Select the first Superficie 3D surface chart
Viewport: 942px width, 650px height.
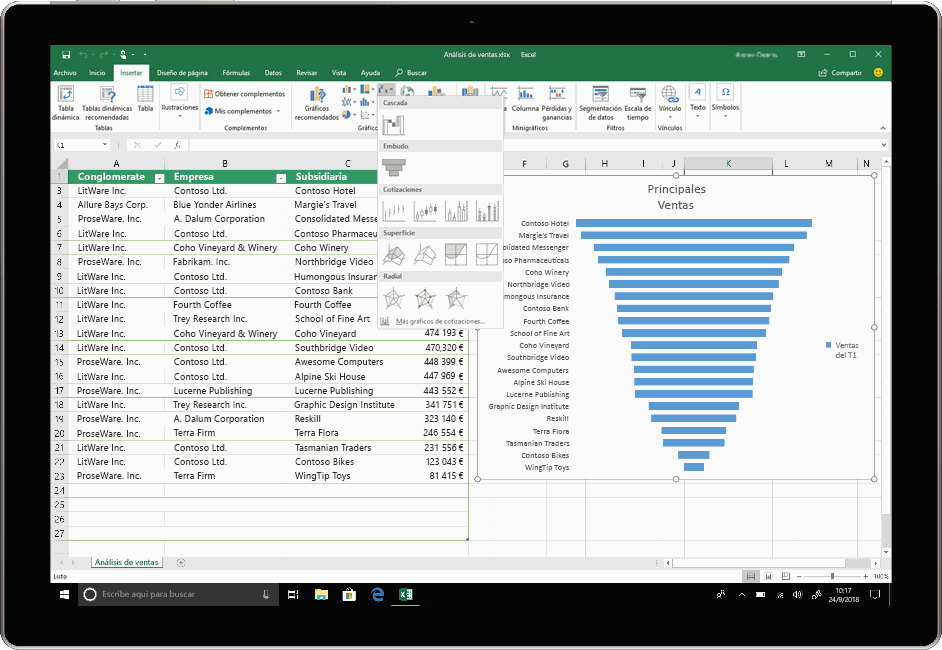point(394,255)
